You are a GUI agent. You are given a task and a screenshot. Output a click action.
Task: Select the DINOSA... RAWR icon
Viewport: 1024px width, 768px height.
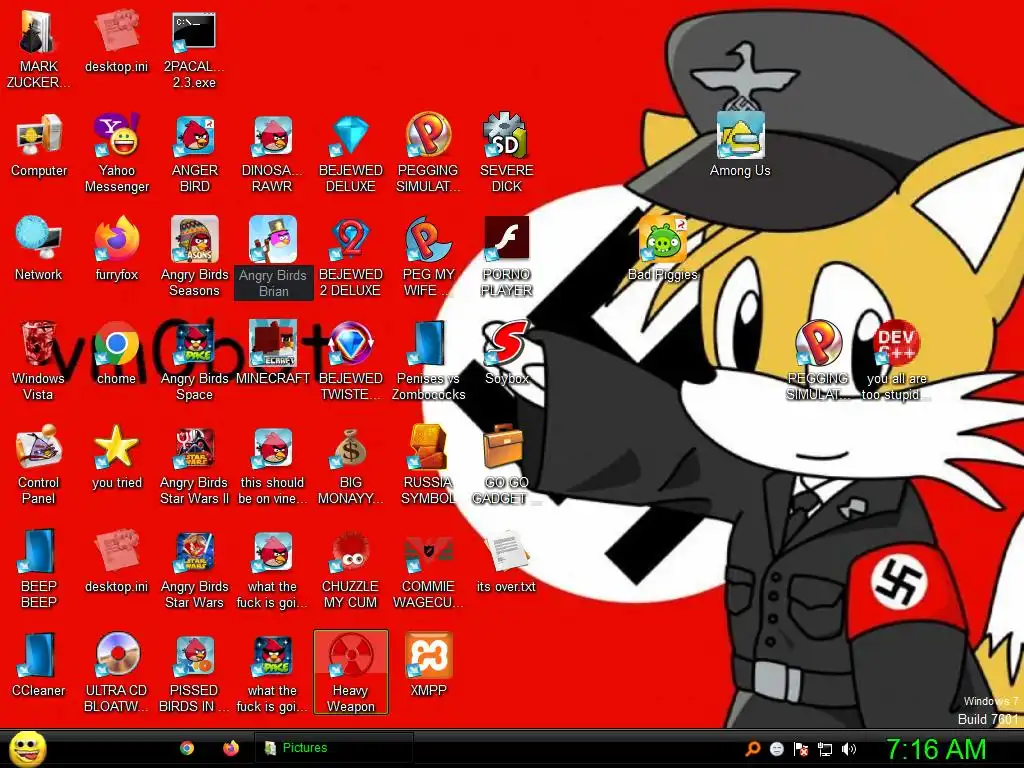coord(272,153)
